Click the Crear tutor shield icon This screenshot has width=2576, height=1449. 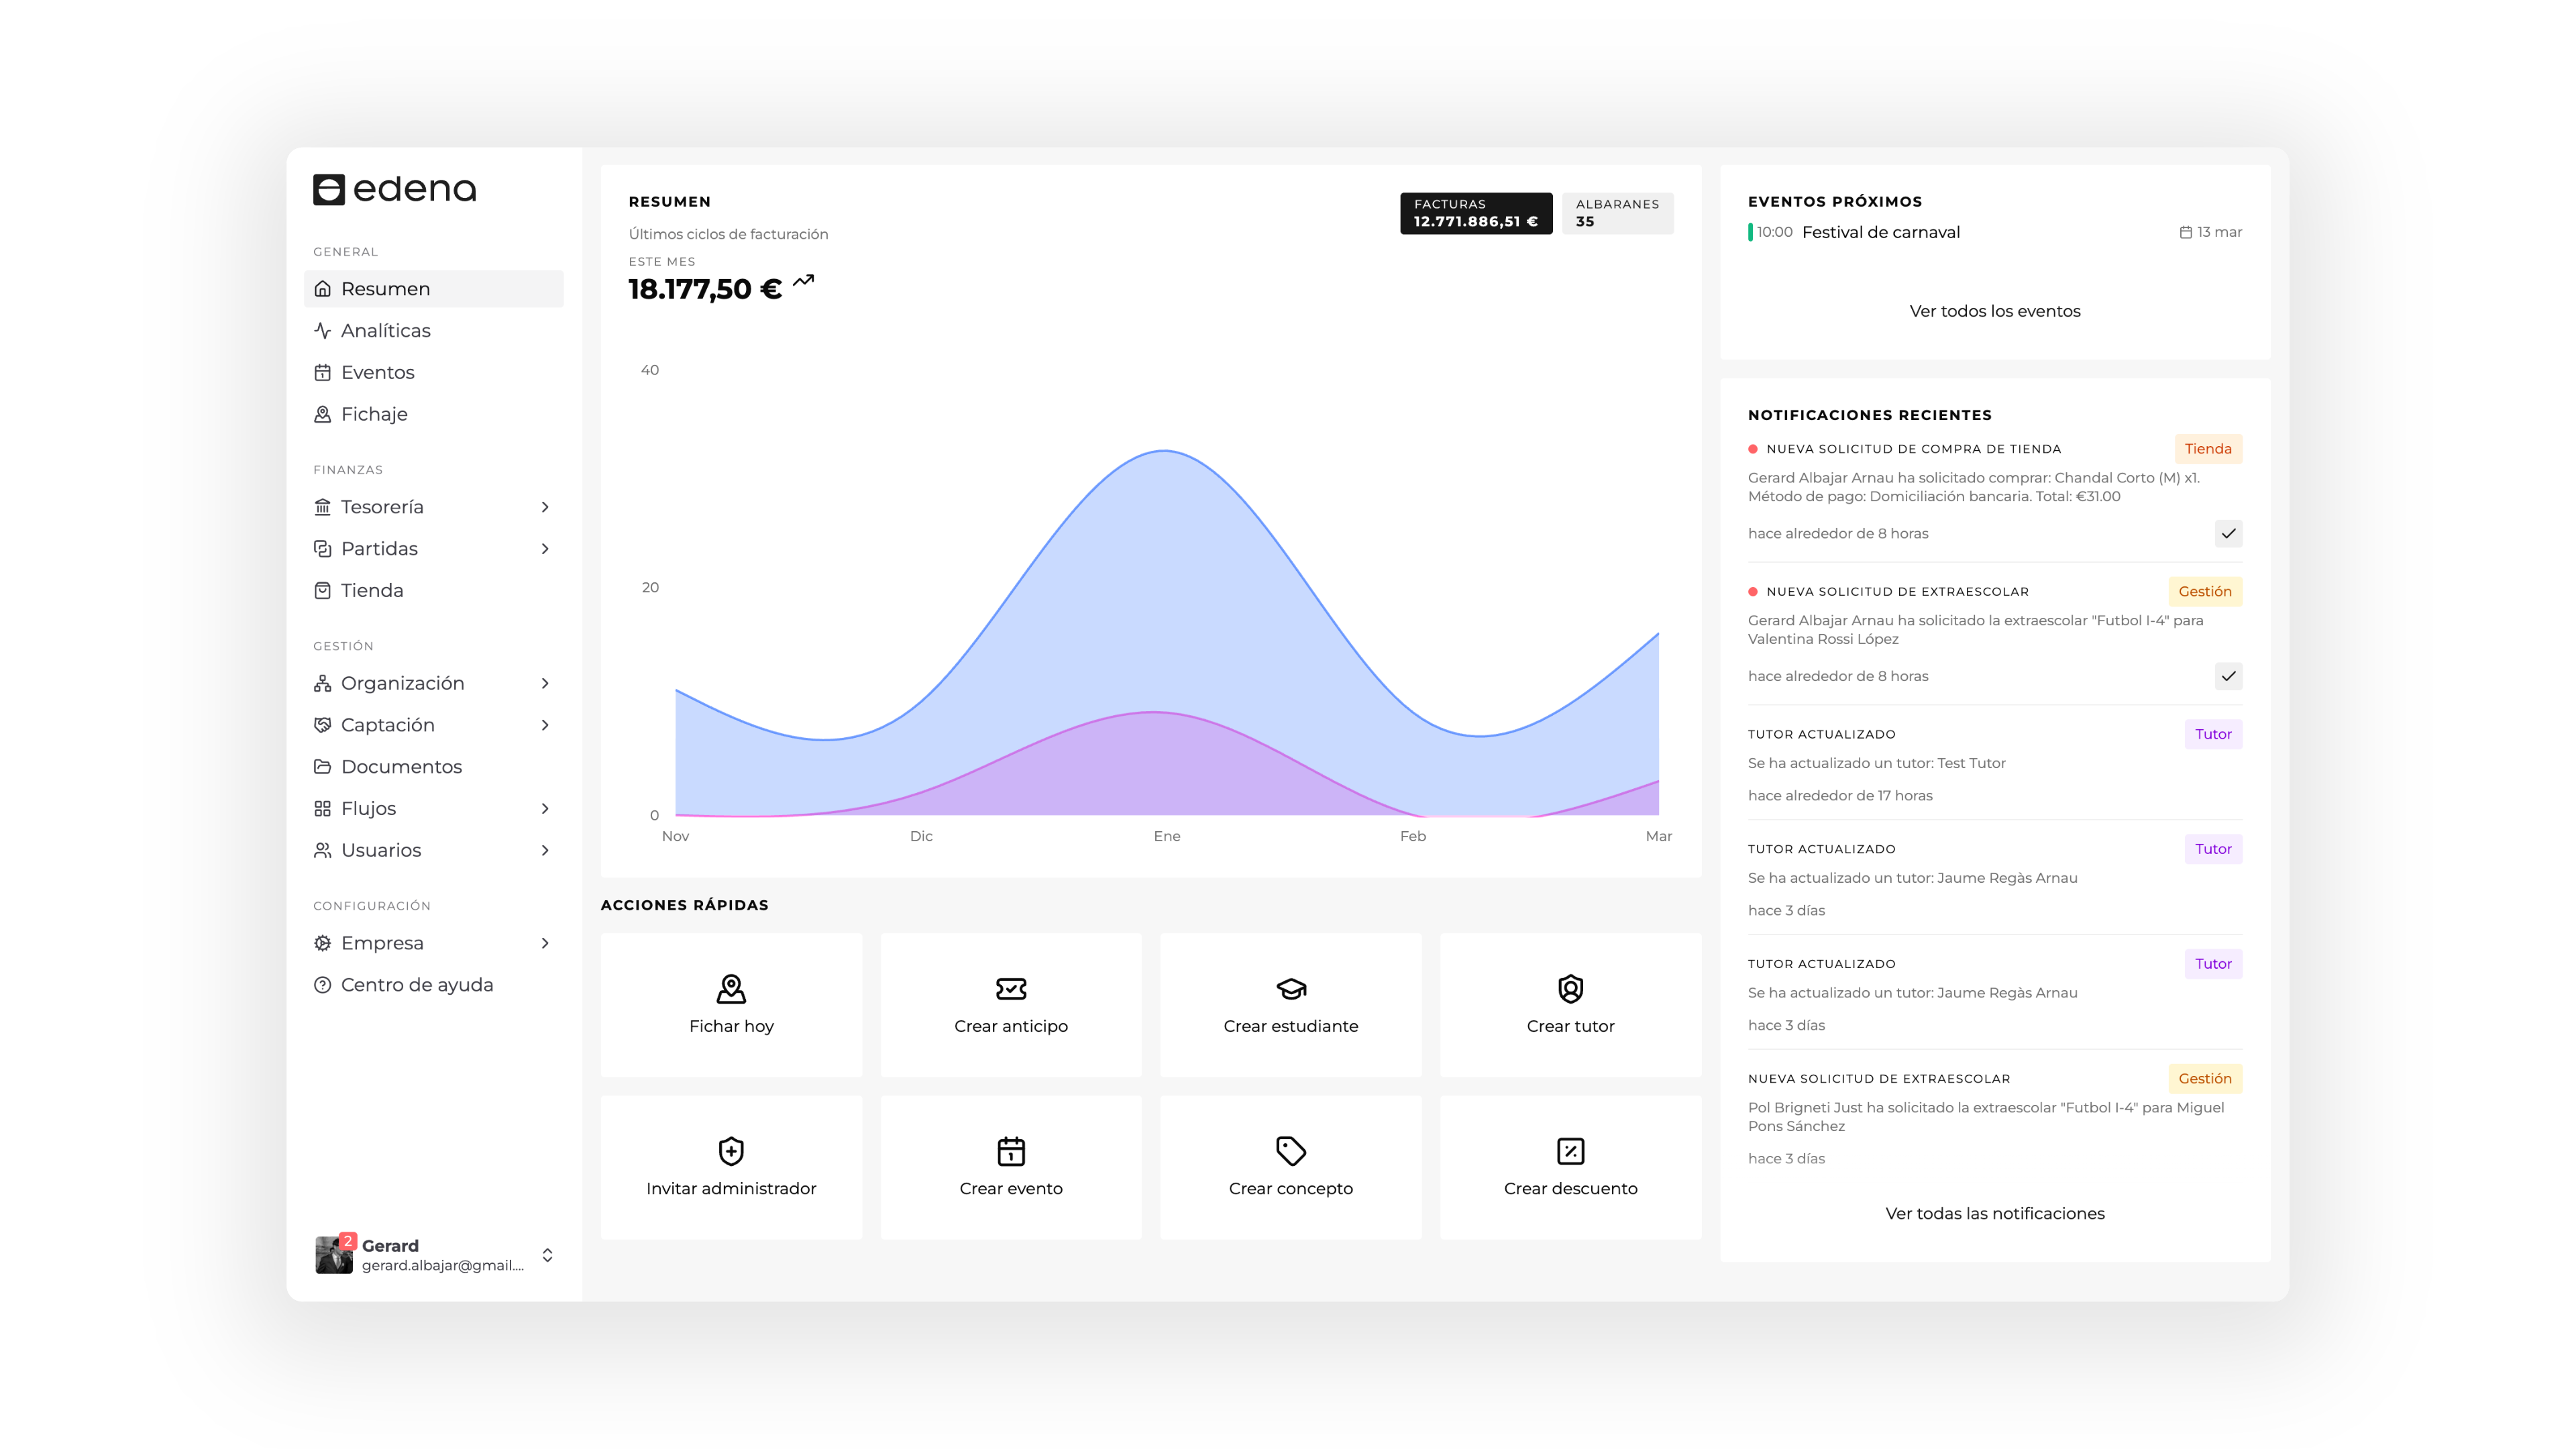tap(1570, 988)
